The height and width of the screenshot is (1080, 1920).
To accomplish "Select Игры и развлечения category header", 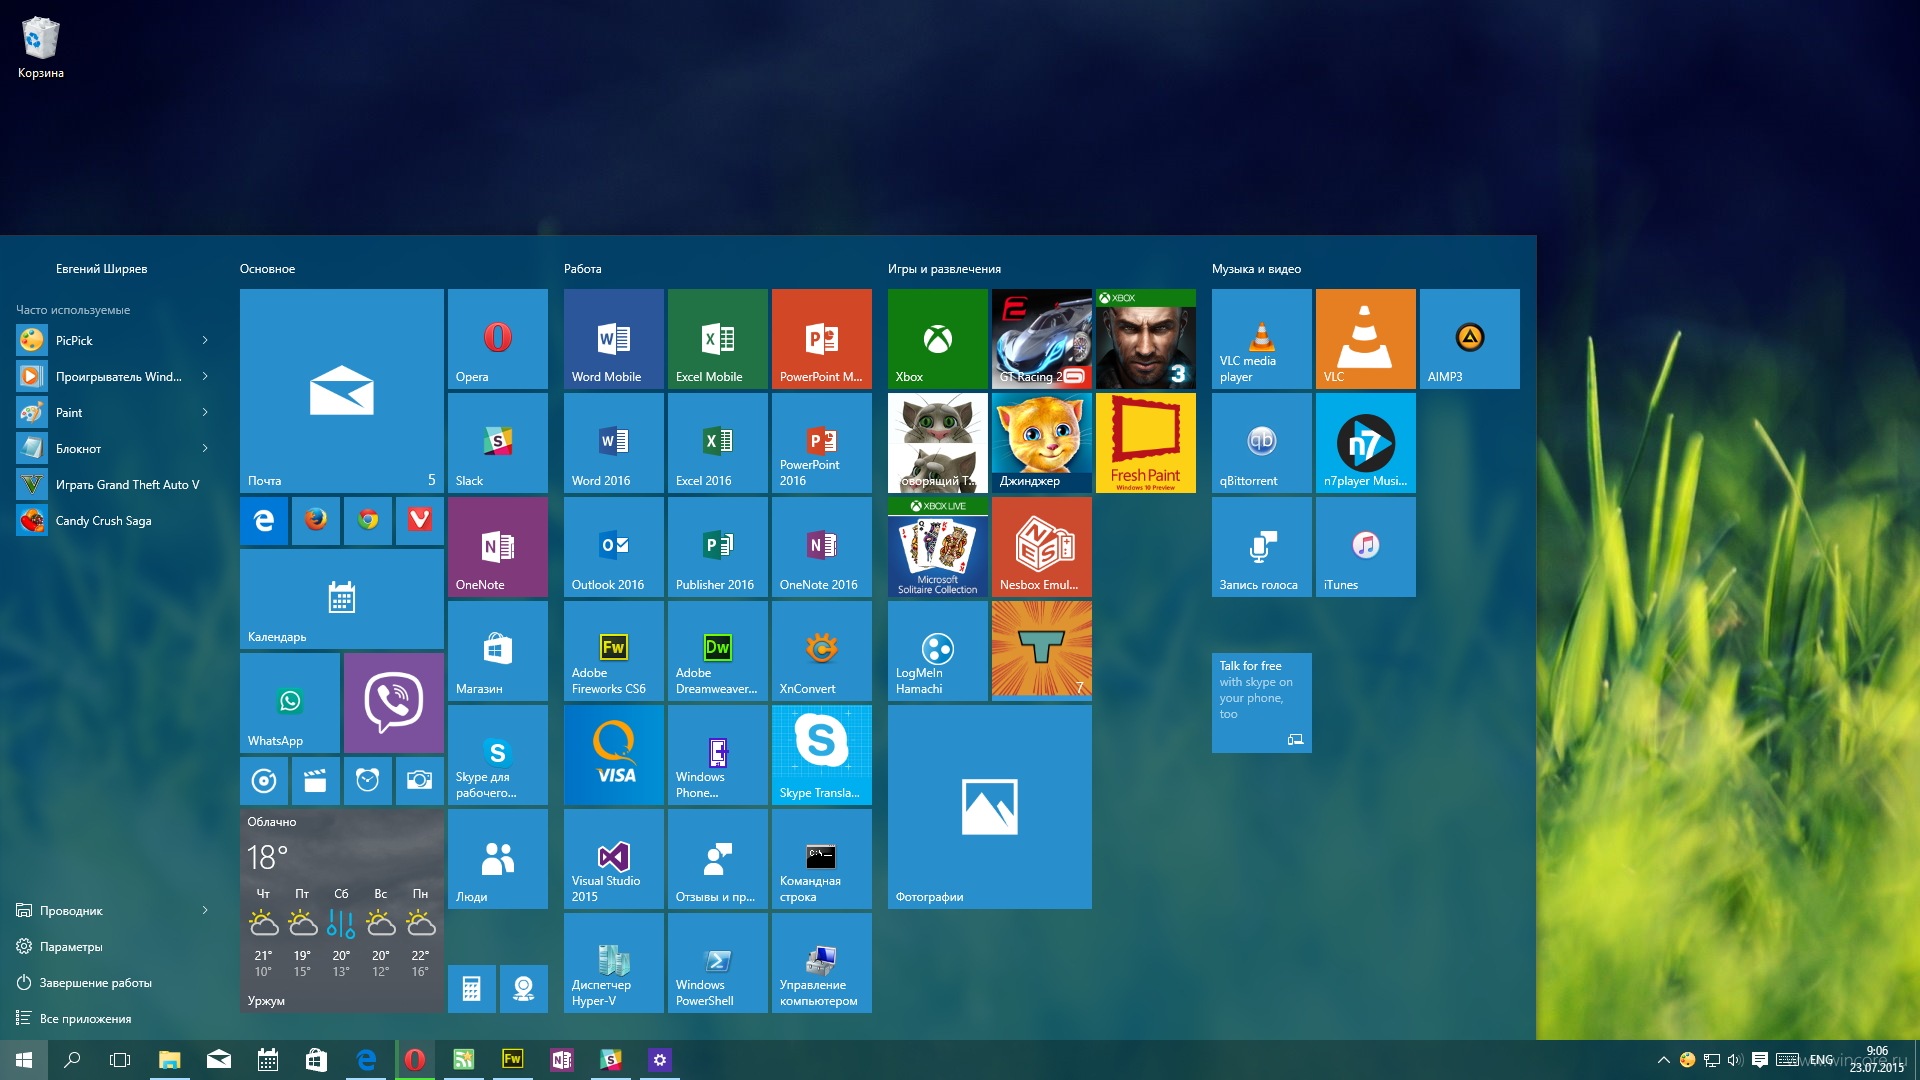I will [x=947, y=269].
